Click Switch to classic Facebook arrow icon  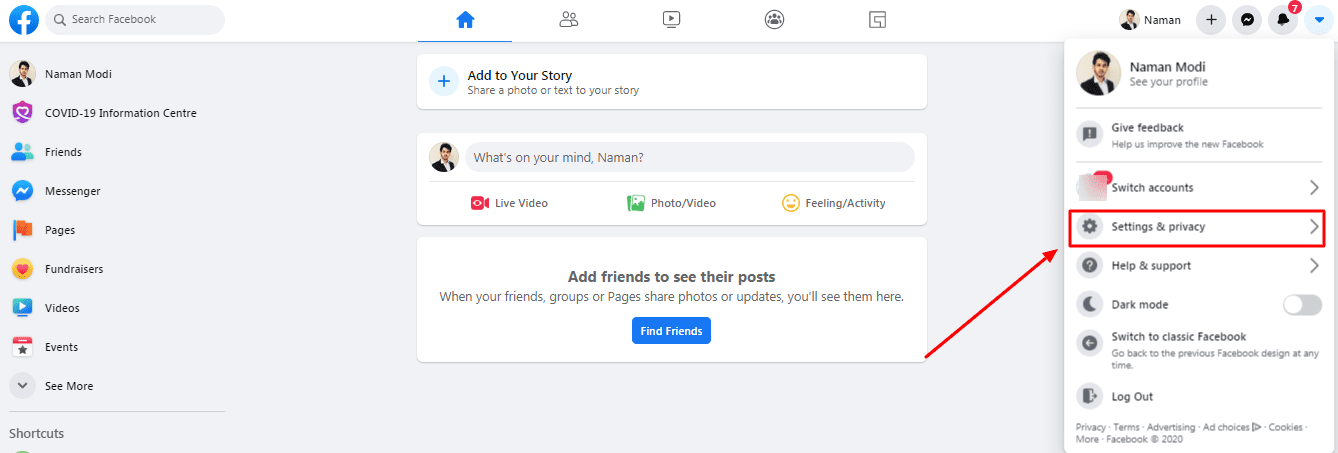(x=1090, y=343)
